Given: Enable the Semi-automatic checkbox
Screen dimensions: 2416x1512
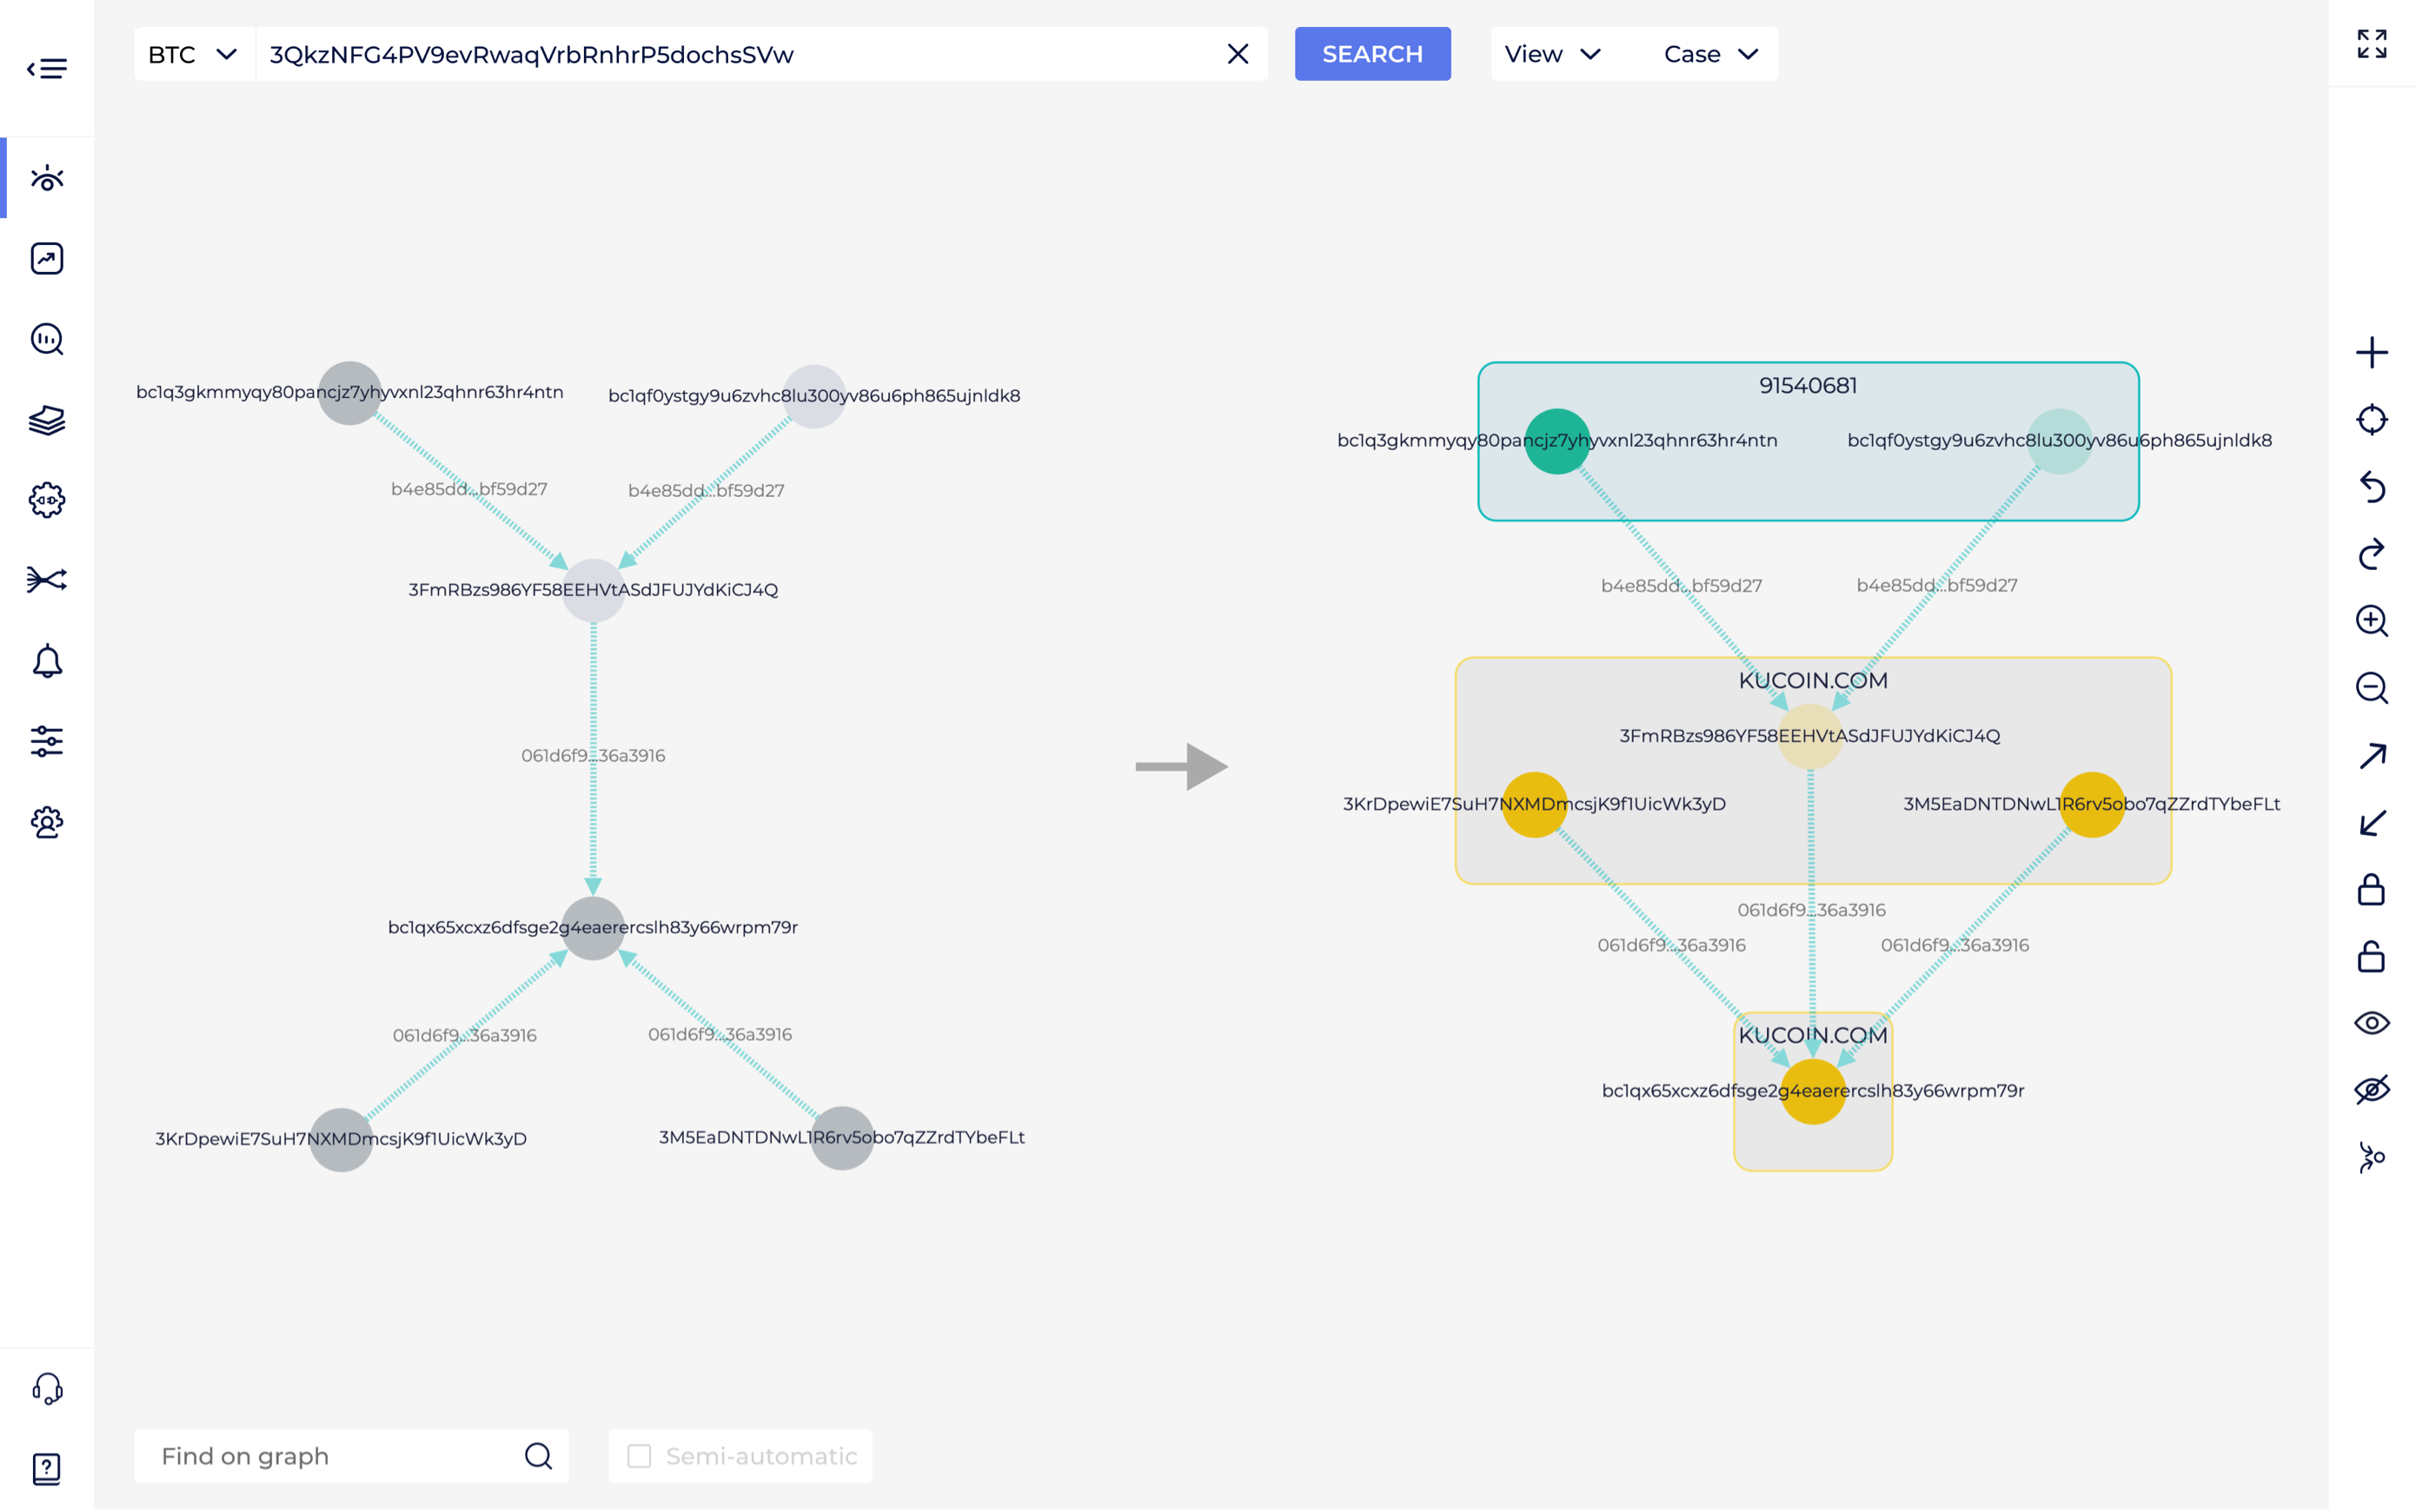Looking at the screenshot, I should [640, 1455].
